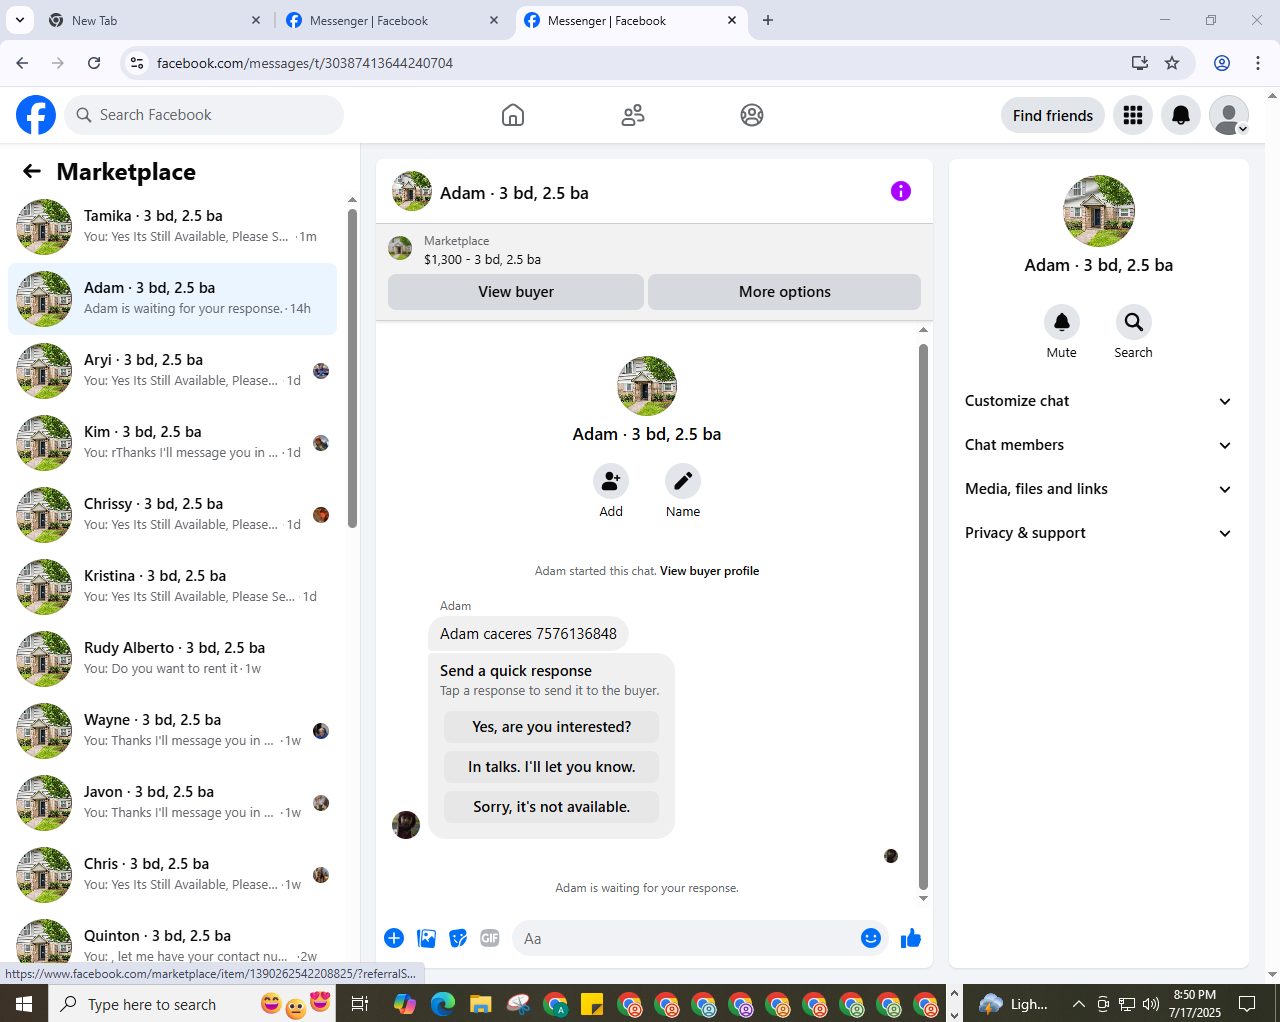Choose a GIF in the composer
The image size is (1280, 1022).
click(x=490, y=938)
